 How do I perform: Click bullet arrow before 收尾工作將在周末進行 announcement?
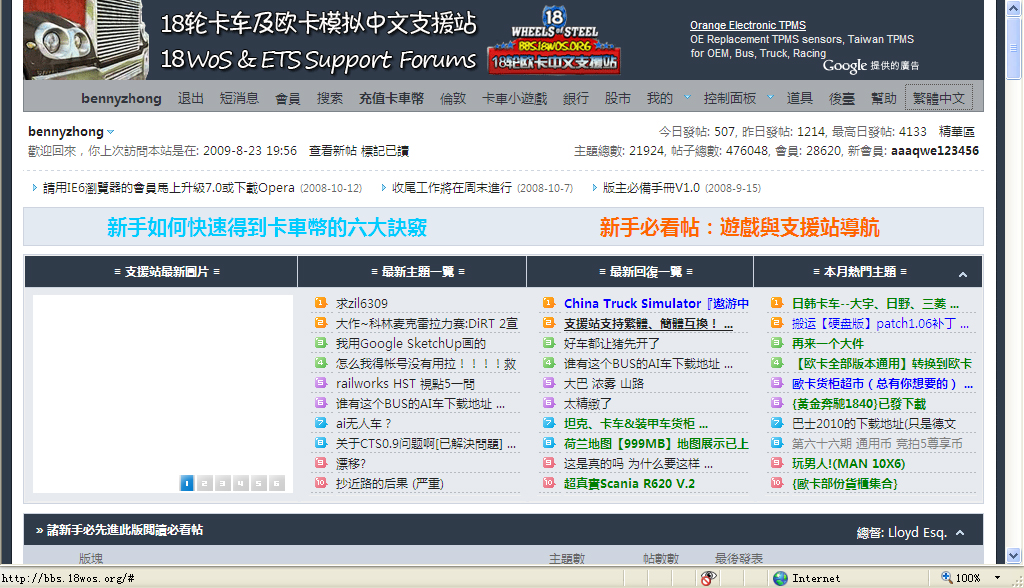(x=384, y=187)
